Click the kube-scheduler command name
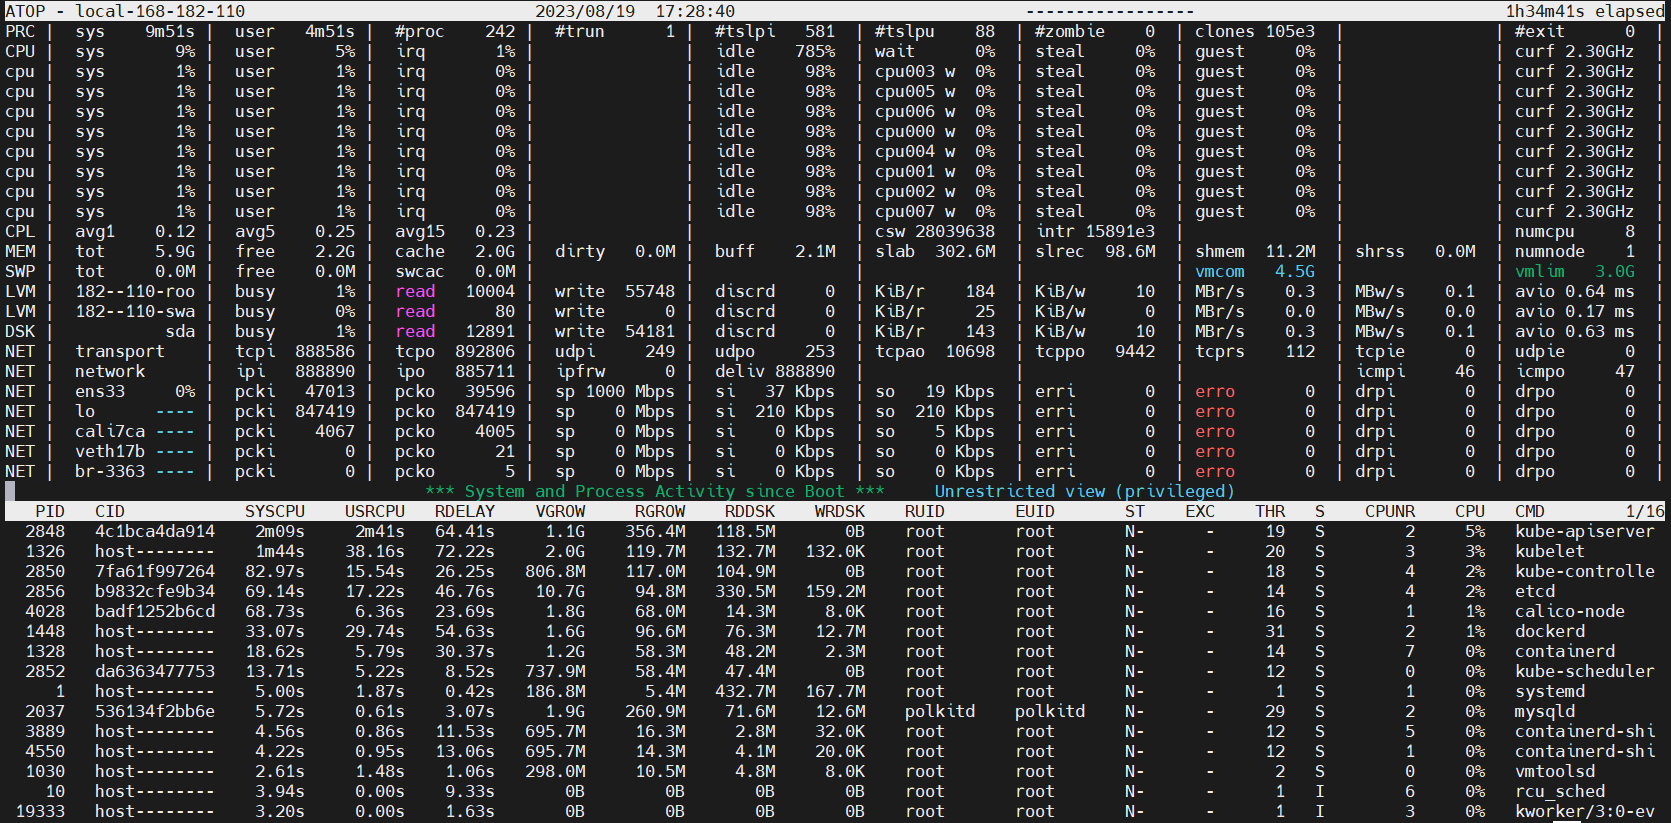Screen dimensions: 1671x823 (x=1584, y=671)
